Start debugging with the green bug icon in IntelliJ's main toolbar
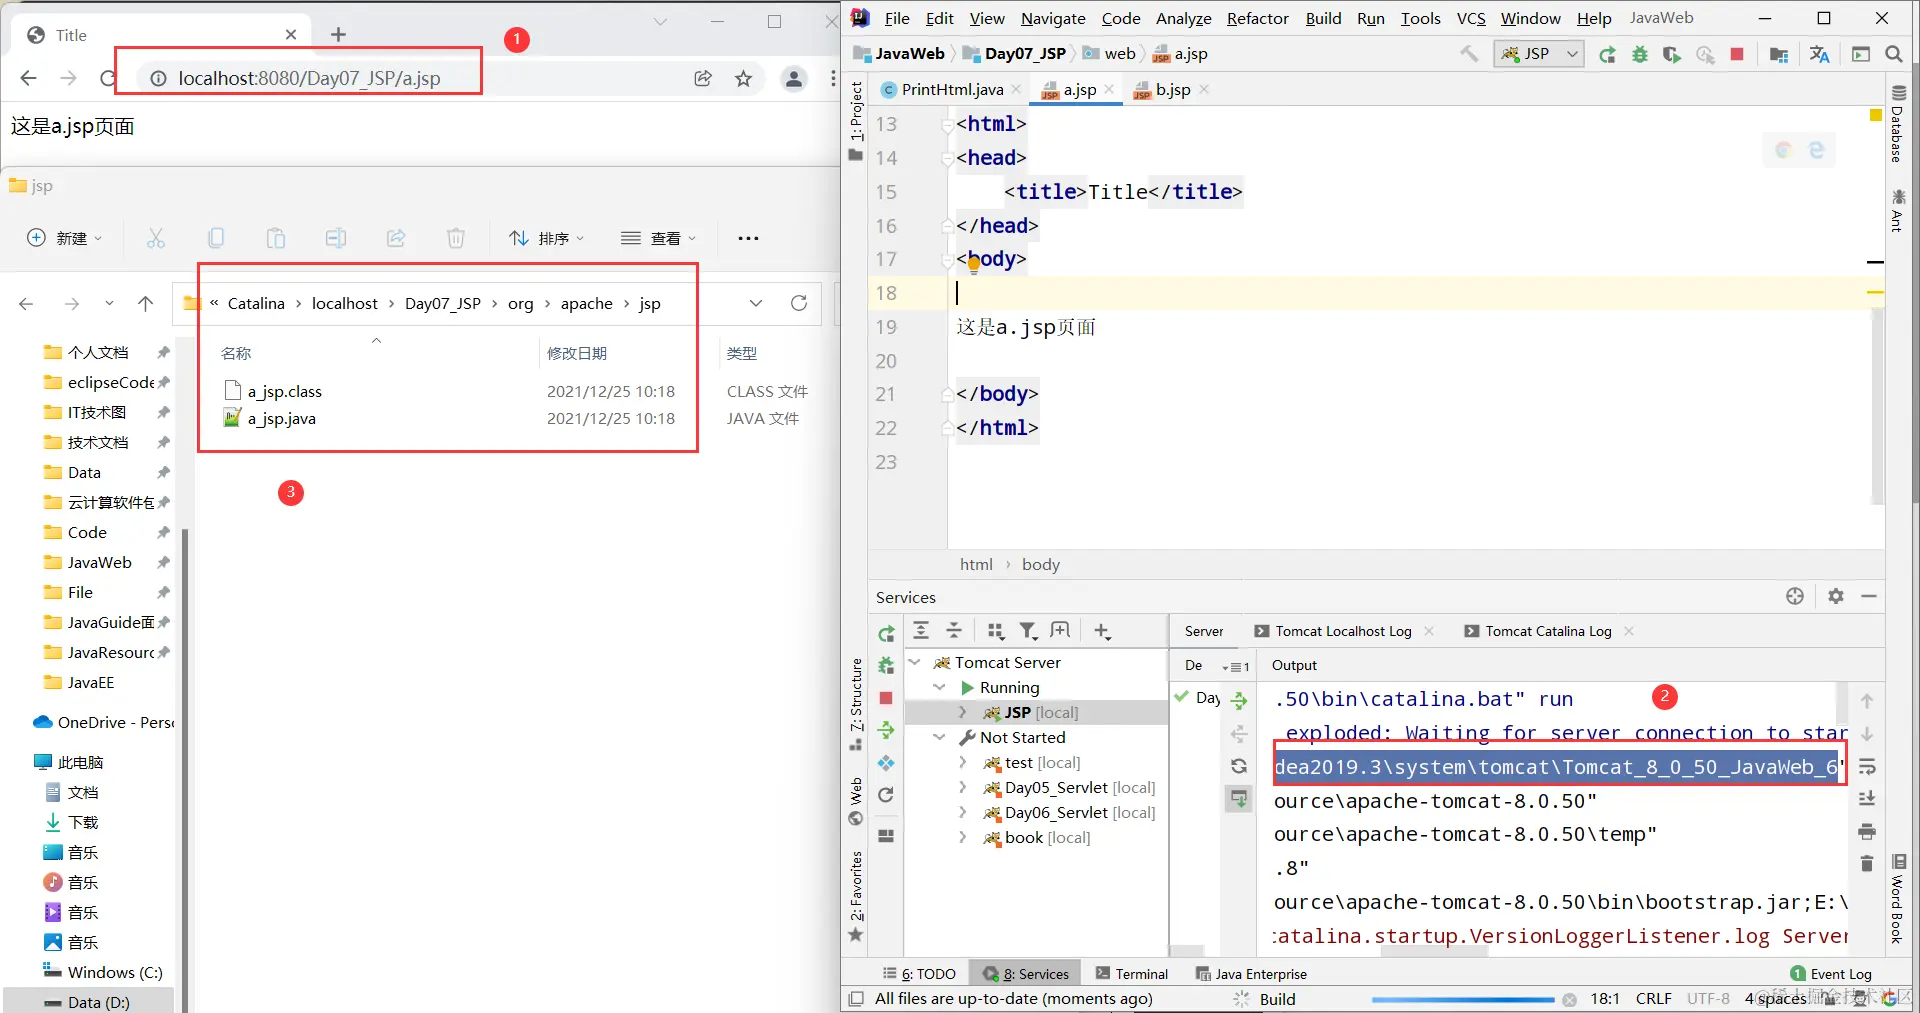 (x=1640, y=54)
